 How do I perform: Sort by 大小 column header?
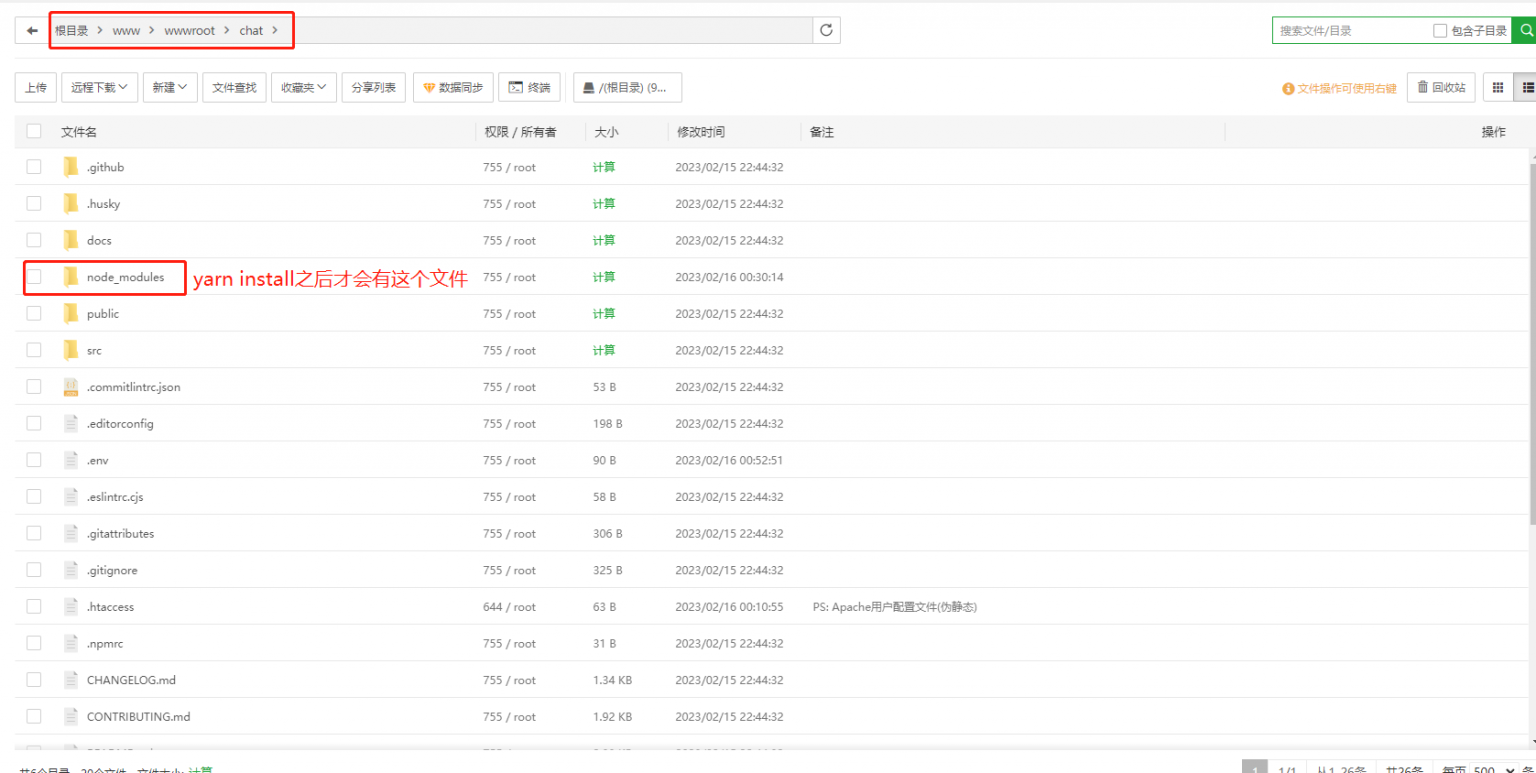(x=606, y=132)
